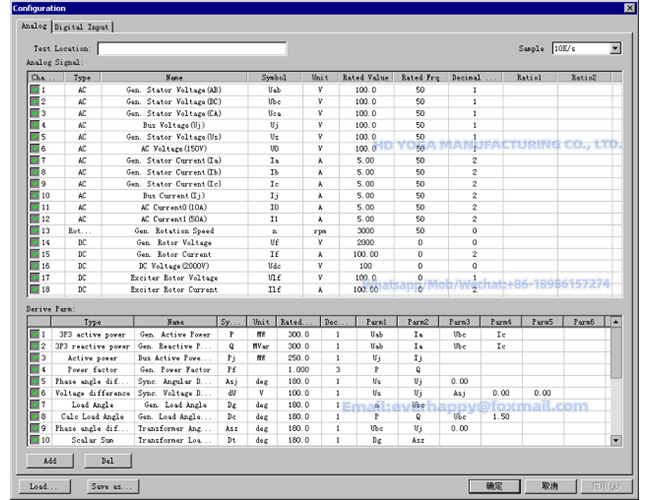Toggle derive row 7 Load Angle marker
The image size is (650, 500).
34,404
